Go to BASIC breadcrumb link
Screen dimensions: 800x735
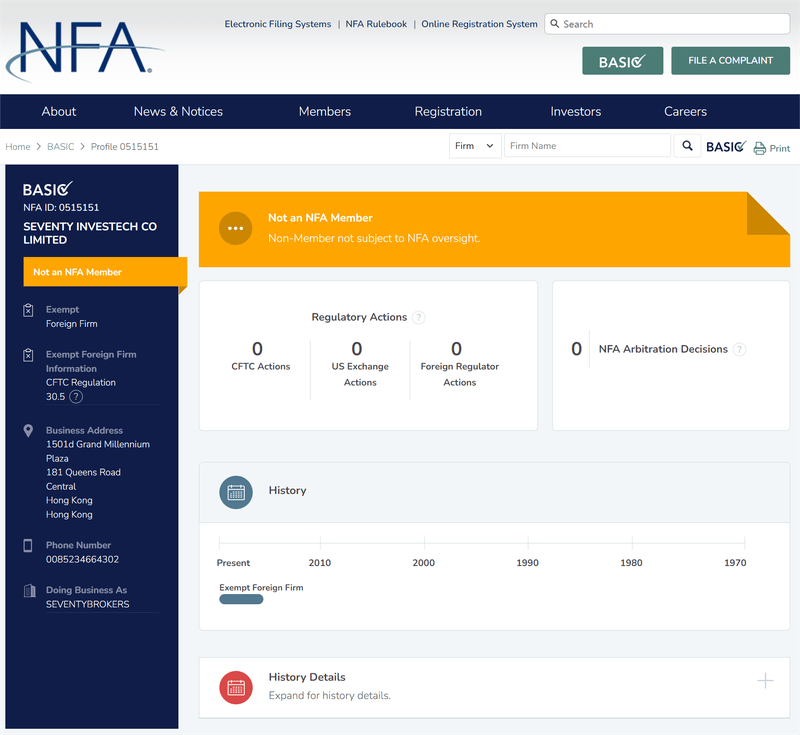click(x=60, y=147)
